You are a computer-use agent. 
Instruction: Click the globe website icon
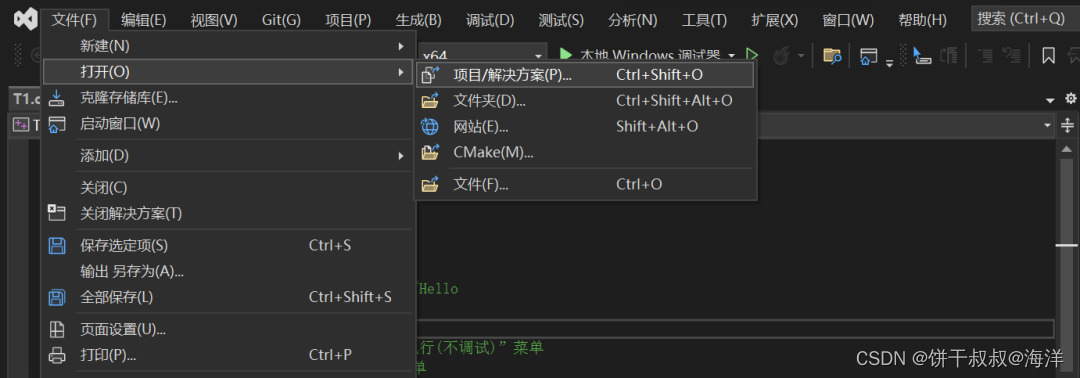(x=430, y=127)
